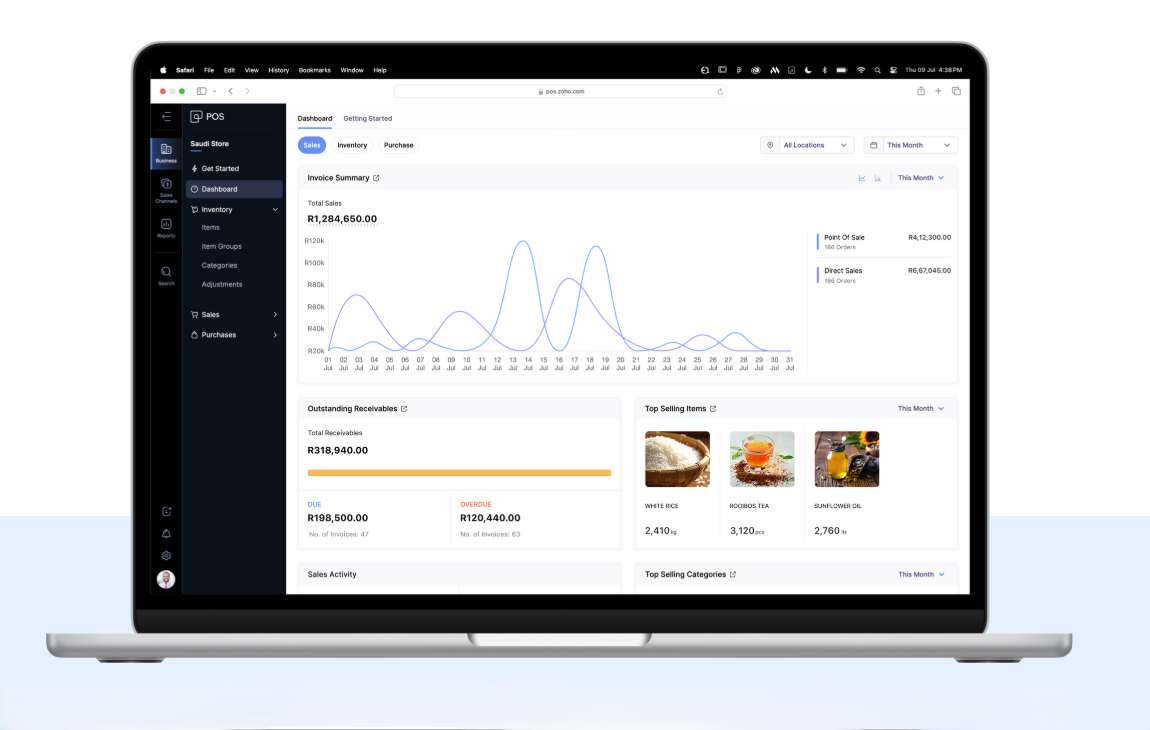Open Dashboard in sidebar
Viewport: 1150px width, 730px height.
(x=234, y=189)
